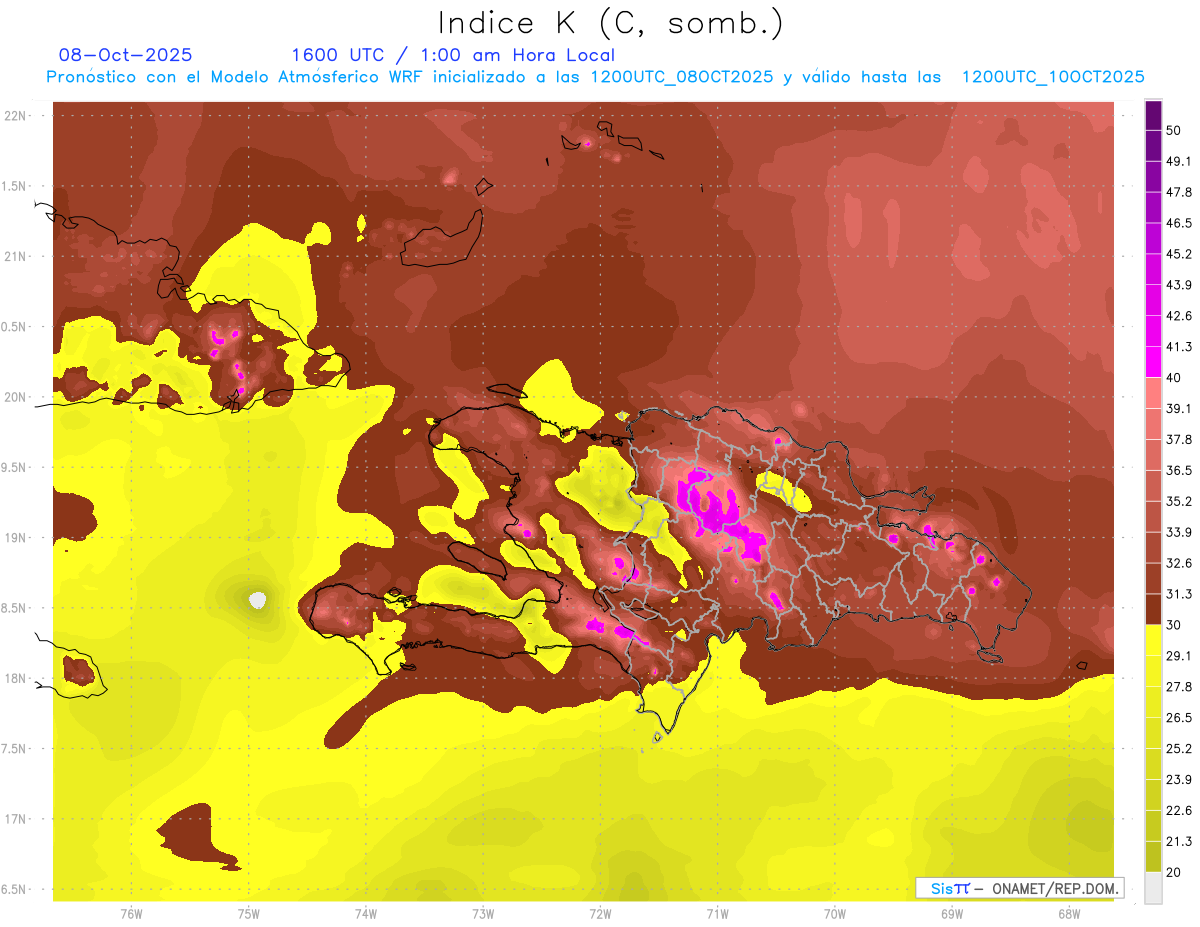Click the '41.3' label on the color scale
Image resolution: width=1200 pixels, height=927 pixels.
1180,347
